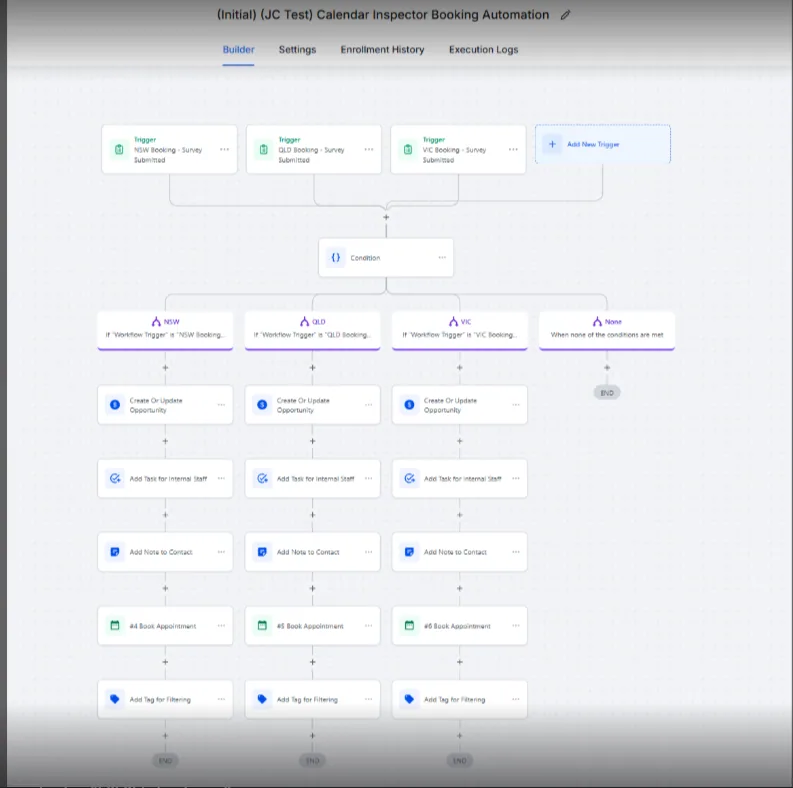The height and width of the screenshot is (788, 793).
Task: Switch to the Builder tab
Action: click(x=238, y=50)
